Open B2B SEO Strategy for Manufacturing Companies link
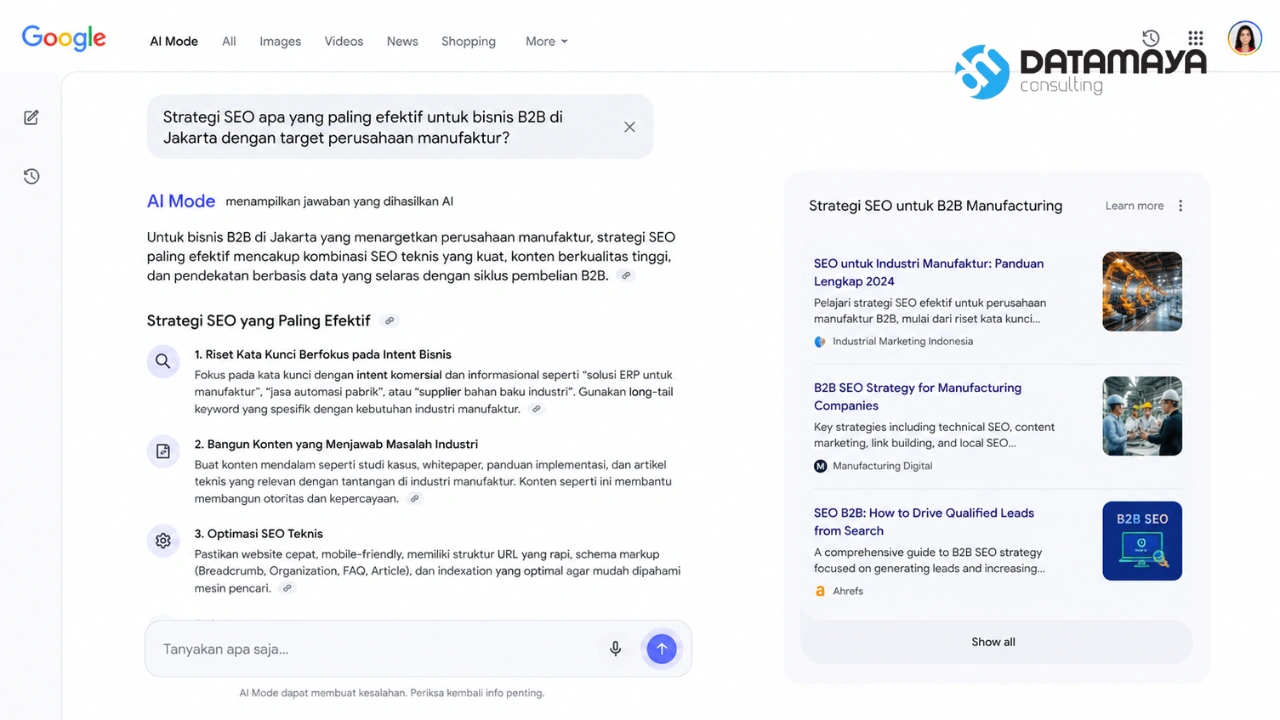 click(918, 397)
